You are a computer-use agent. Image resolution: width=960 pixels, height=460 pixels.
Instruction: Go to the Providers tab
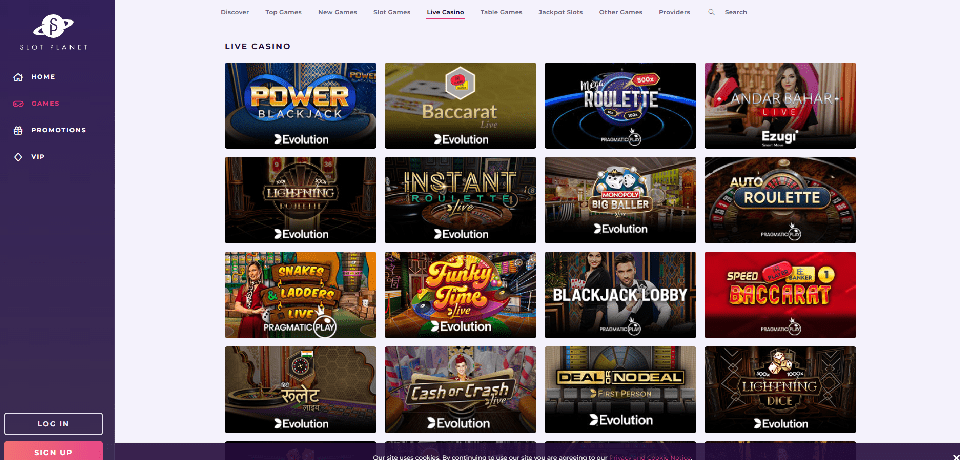click(x=674, y=12)
